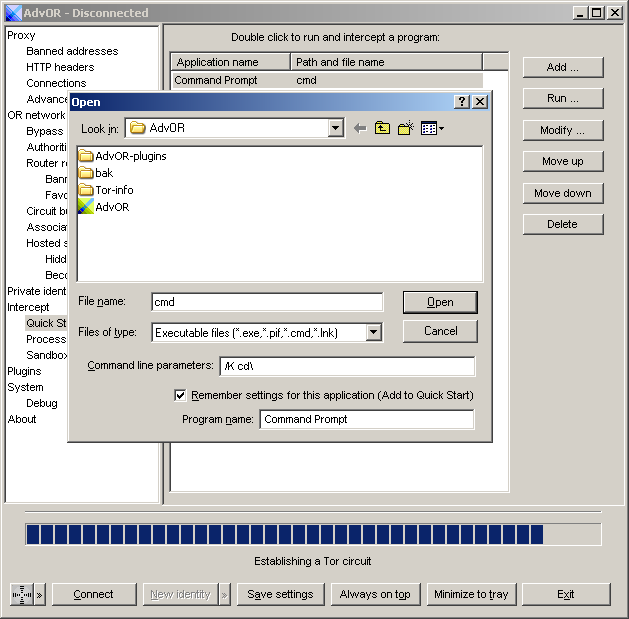Screen dimensions: 629x619
Task: Select Circuit build tree item
Action: click(x=47, y=211)
